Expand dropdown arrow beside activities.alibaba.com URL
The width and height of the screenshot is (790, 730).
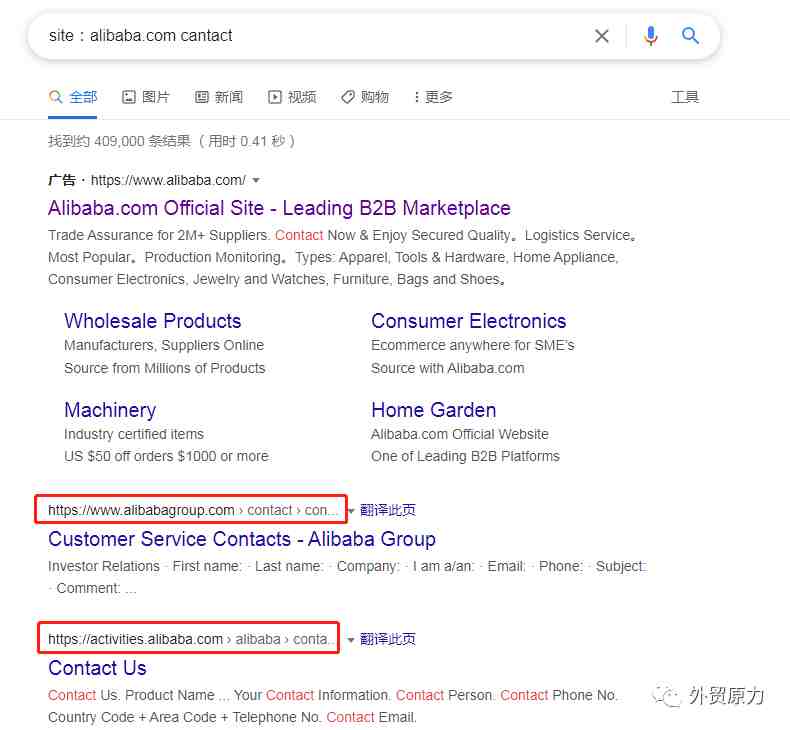pyautogui.click(x=351, y=640)
